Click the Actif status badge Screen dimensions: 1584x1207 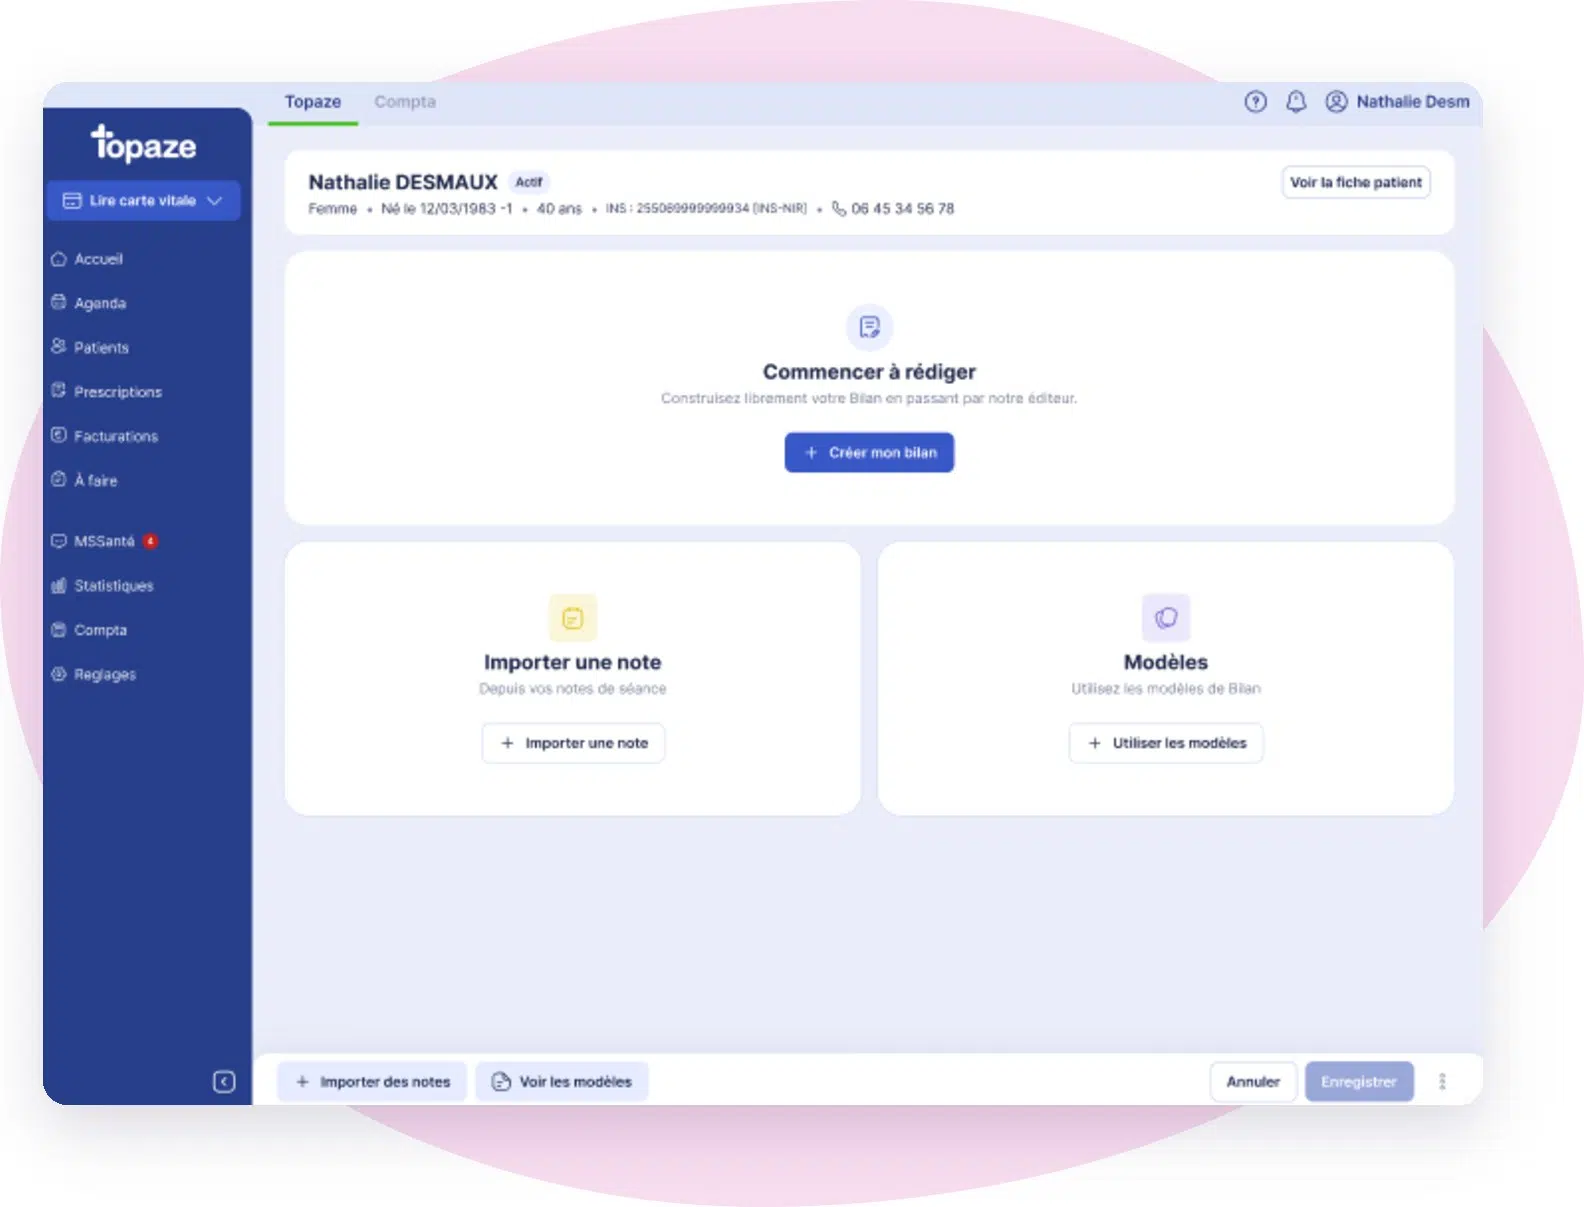[529, 182]
